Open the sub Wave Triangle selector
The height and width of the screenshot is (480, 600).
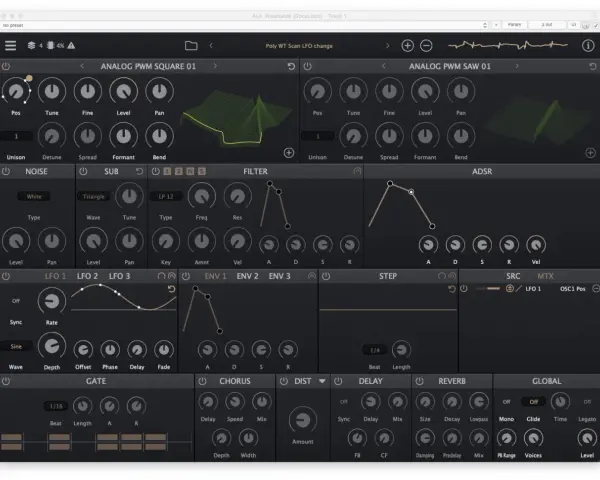93,196
